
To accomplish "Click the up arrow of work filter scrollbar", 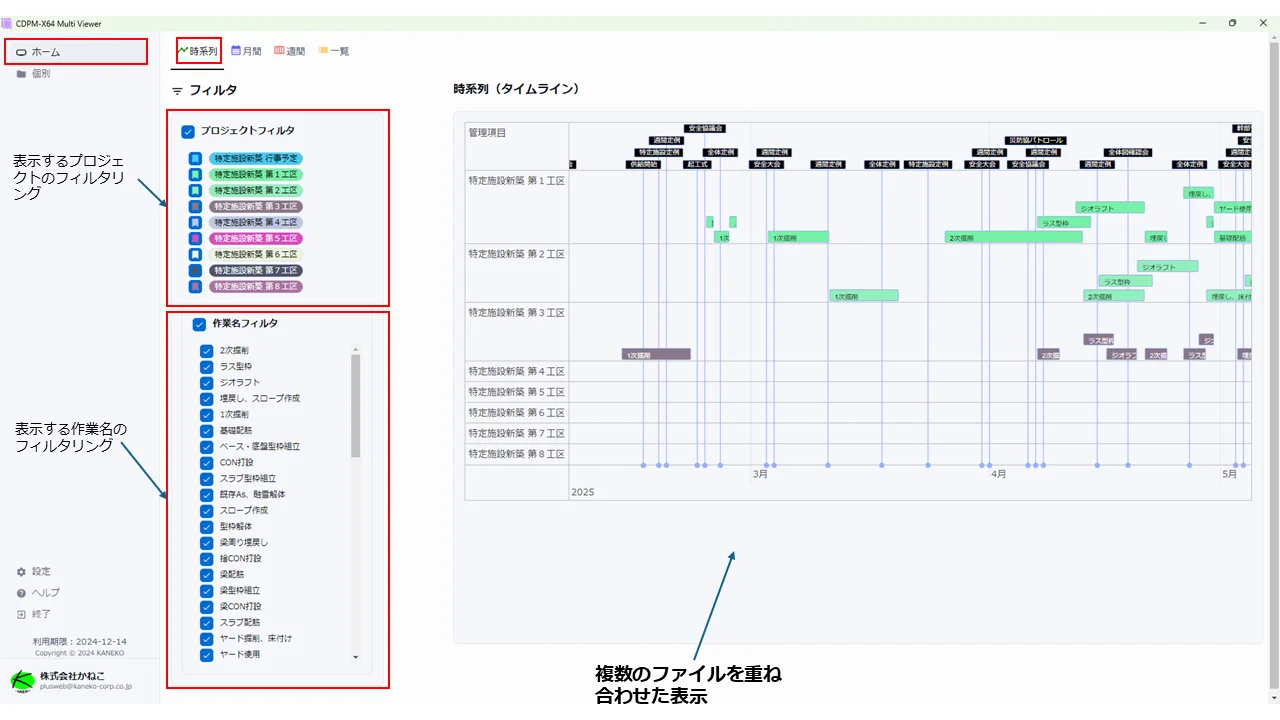I will click(355, 350).
